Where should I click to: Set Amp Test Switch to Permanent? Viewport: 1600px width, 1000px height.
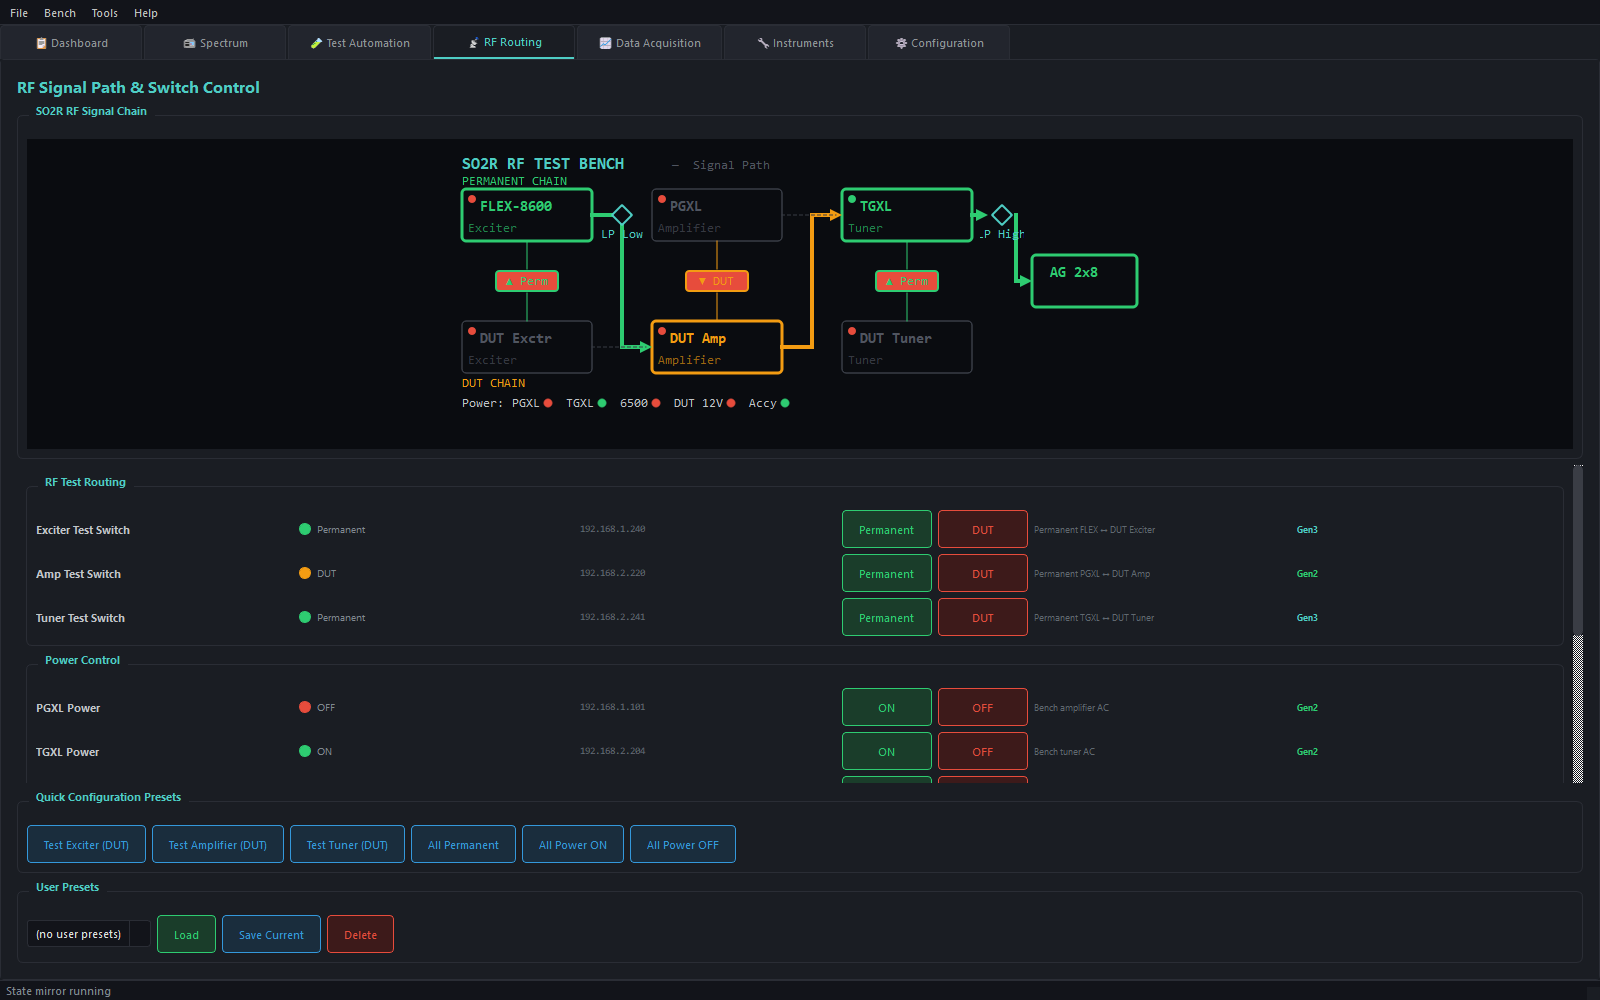887,574
